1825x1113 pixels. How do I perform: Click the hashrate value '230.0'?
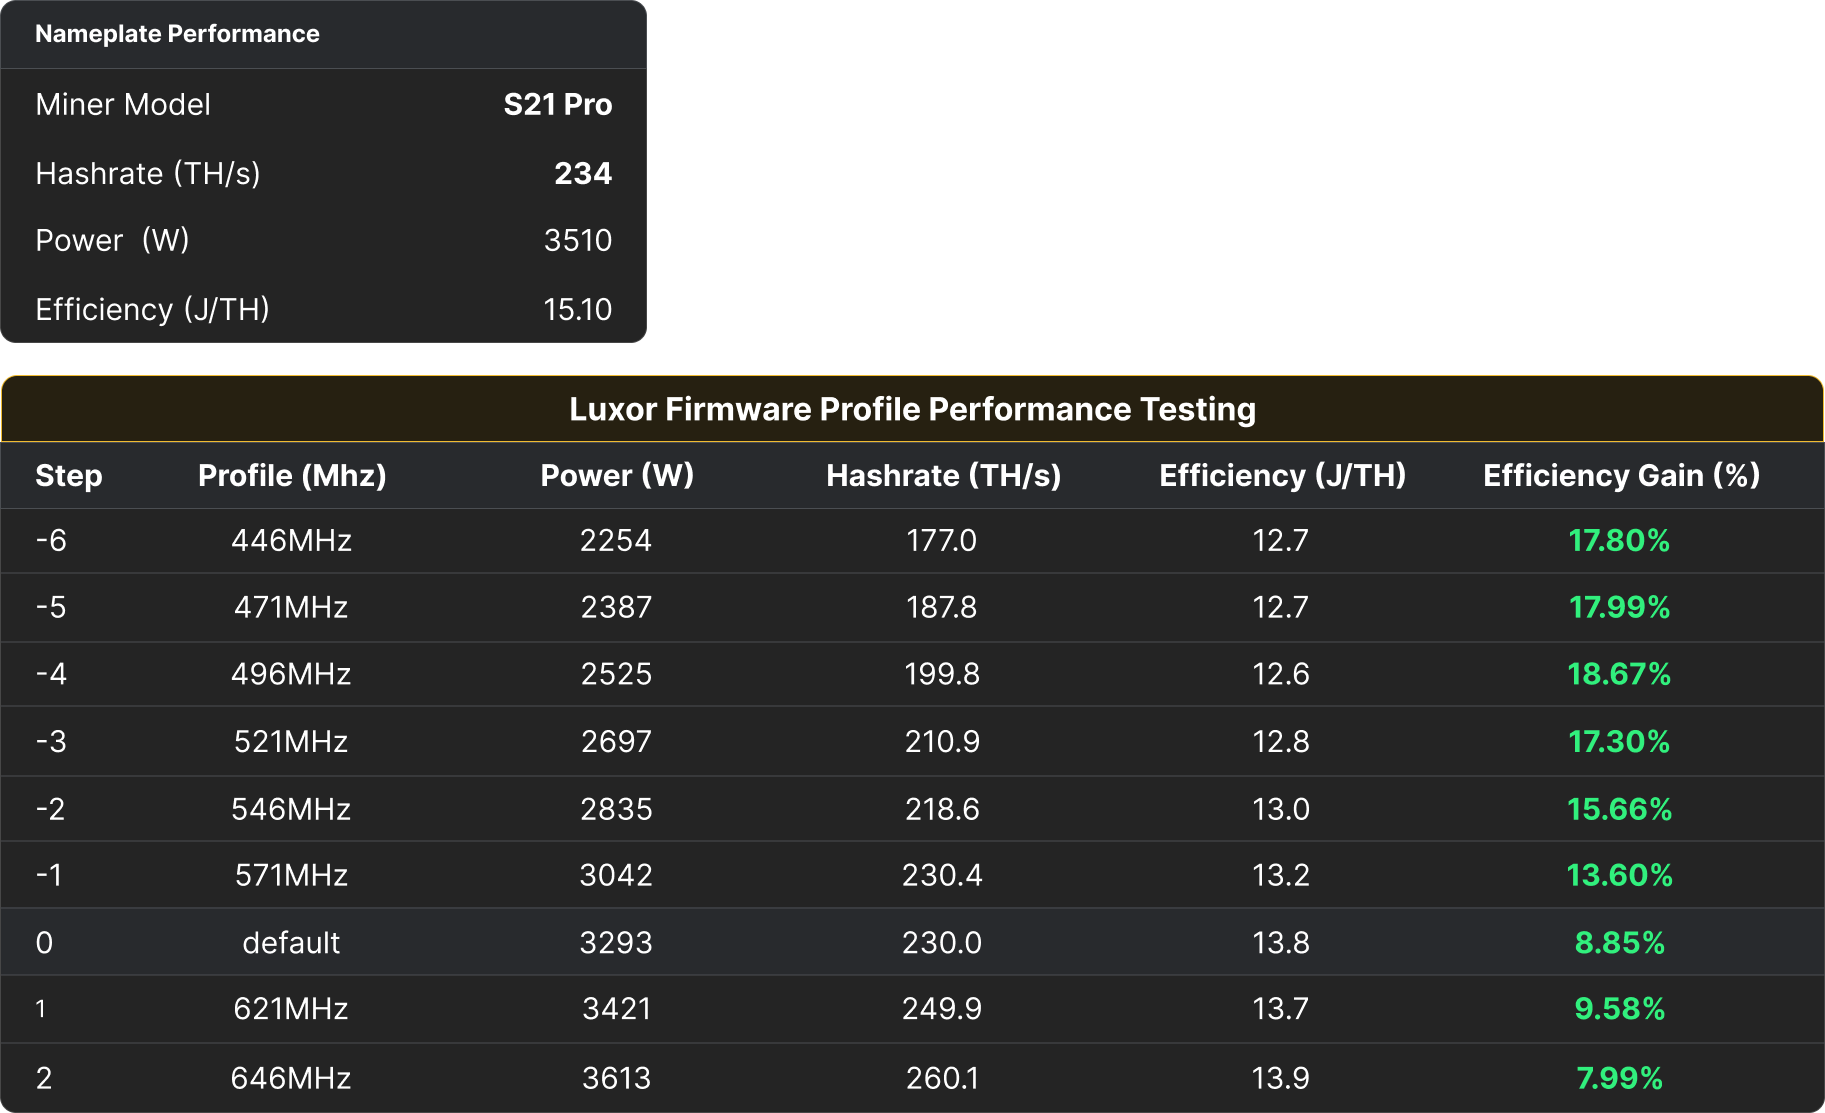click(x=941, y=942)
